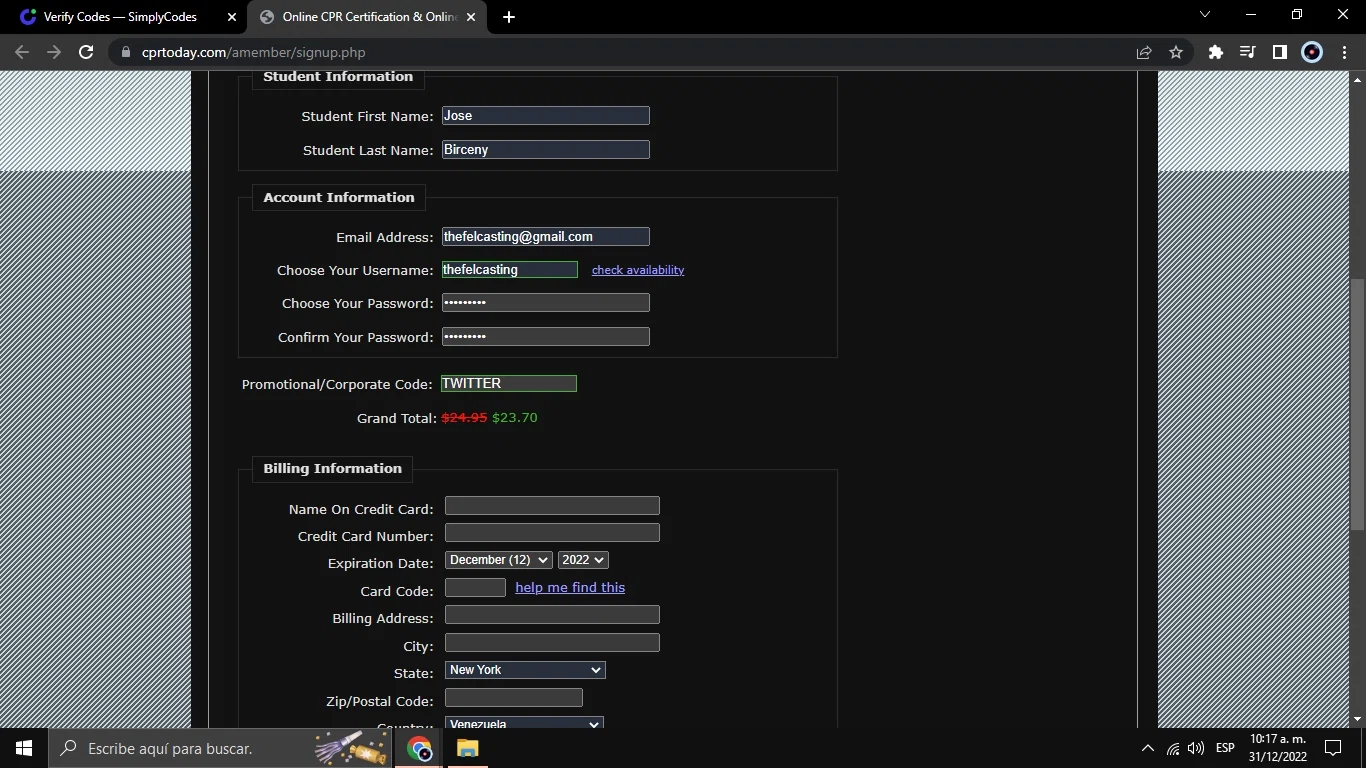This screenshot has height=768, width=1366.
Task: Click the Card Code field
Action: click(475, 588)
